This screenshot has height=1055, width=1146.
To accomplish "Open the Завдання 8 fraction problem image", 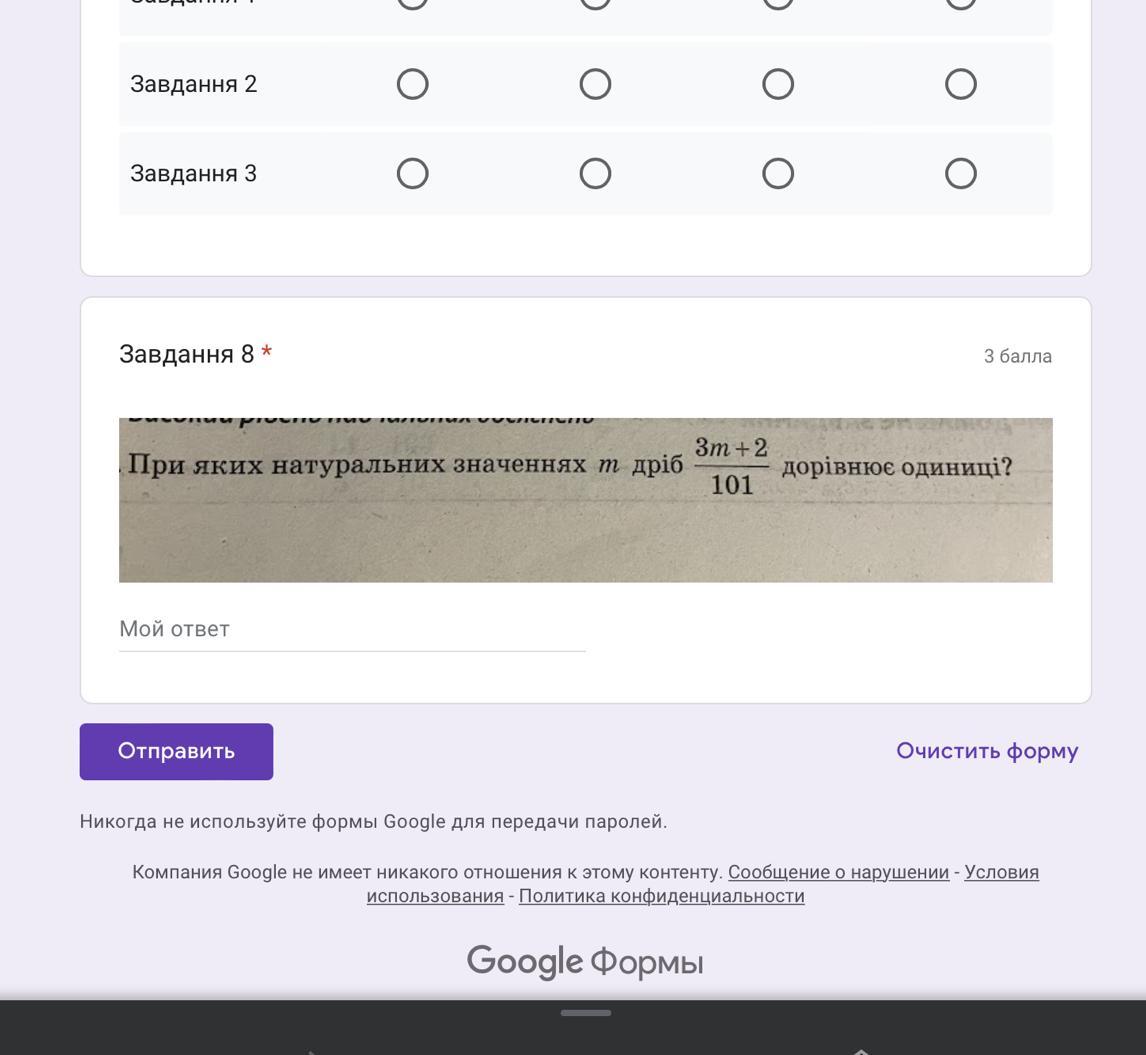I will 585,500.
